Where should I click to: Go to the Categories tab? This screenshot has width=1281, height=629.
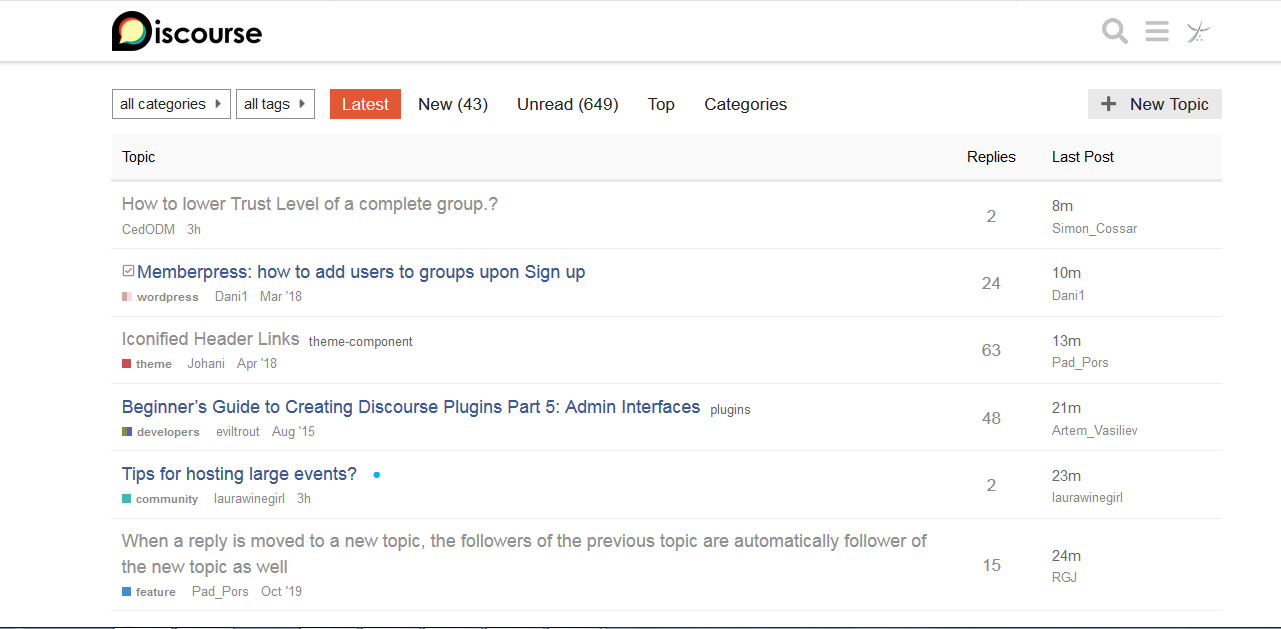coord(745,104)
